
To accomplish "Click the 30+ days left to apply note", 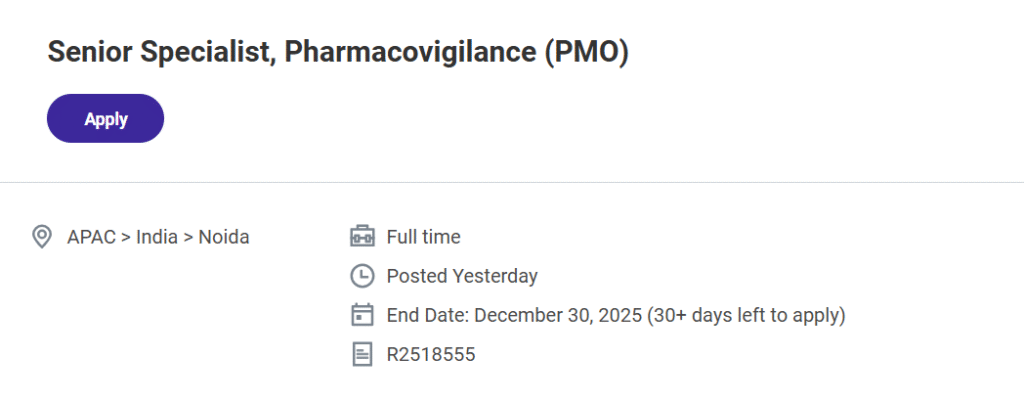I will pyautogui.click(x=746, y=315).
